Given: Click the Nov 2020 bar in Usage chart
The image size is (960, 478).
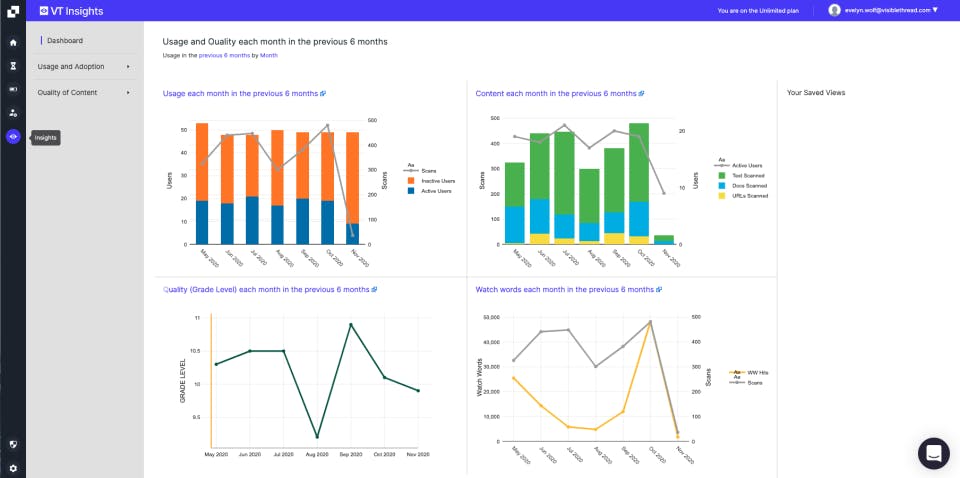Looking at the screenshot, I should coord(353,189).
